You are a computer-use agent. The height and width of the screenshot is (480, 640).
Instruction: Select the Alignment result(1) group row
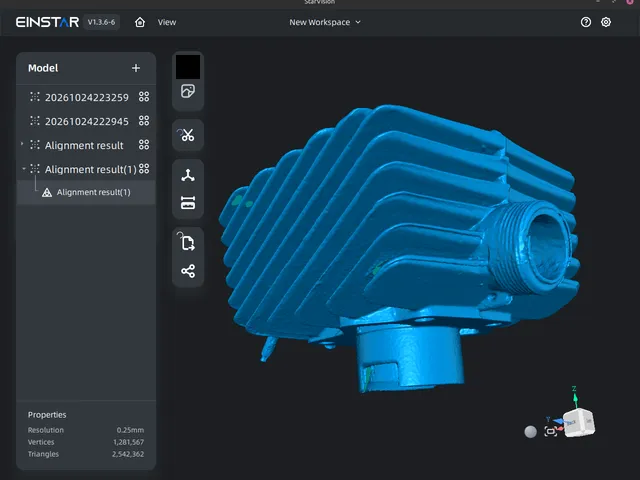point(86,169)
